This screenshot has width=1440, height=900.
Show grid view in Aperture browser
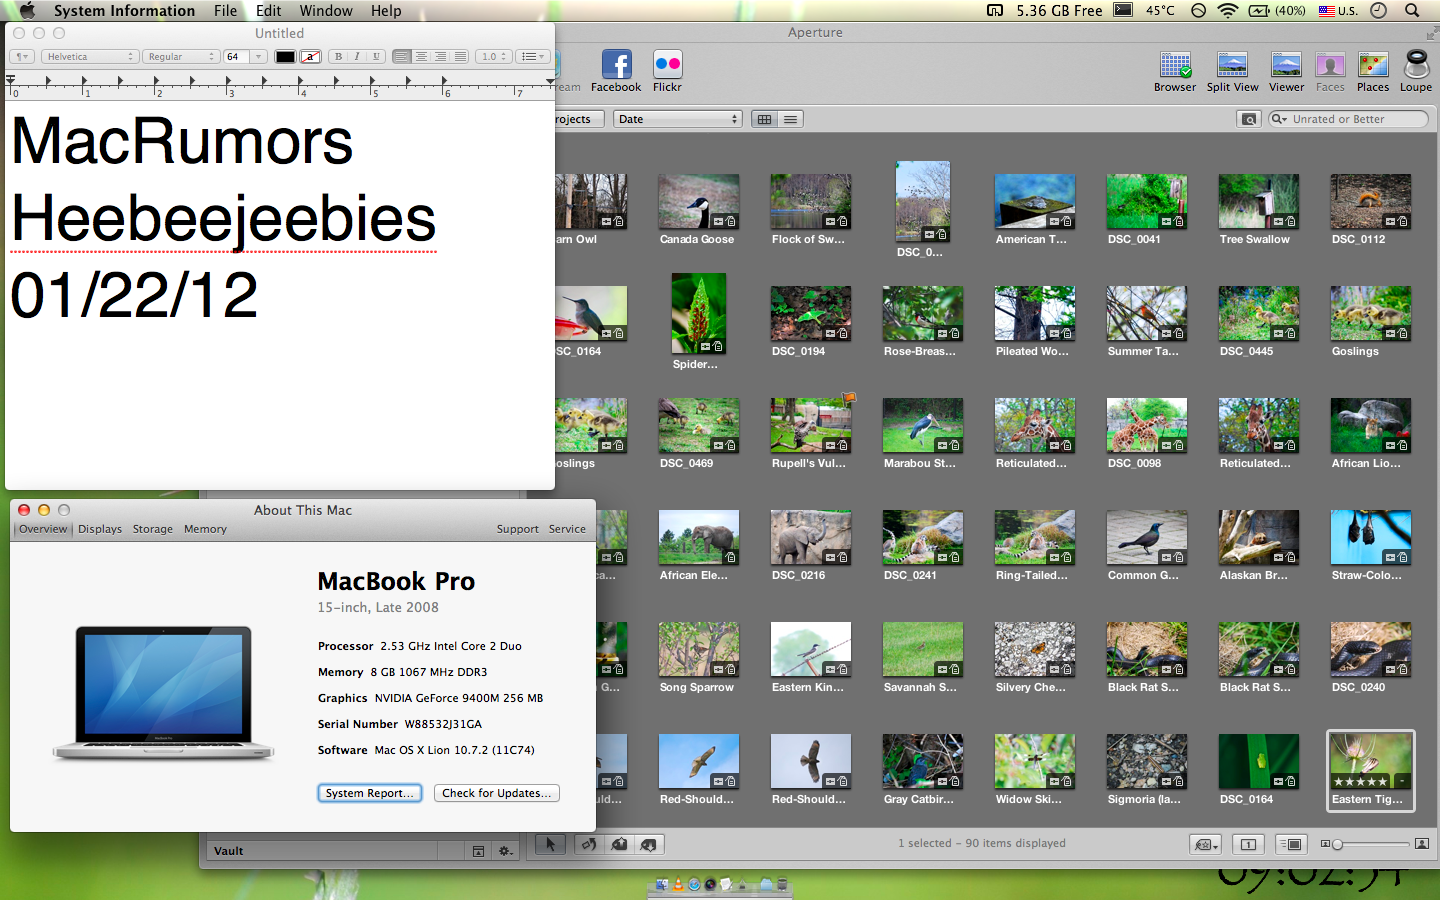[x=765, y=119]
